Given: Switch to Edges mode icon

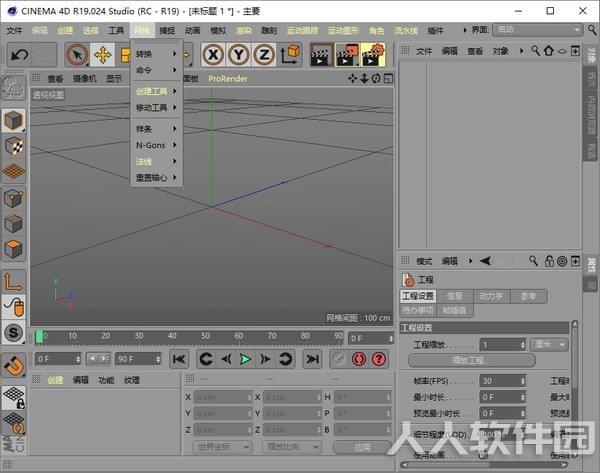Looking at the screenshot, I should pyautogui.click(x=13, y=224).
